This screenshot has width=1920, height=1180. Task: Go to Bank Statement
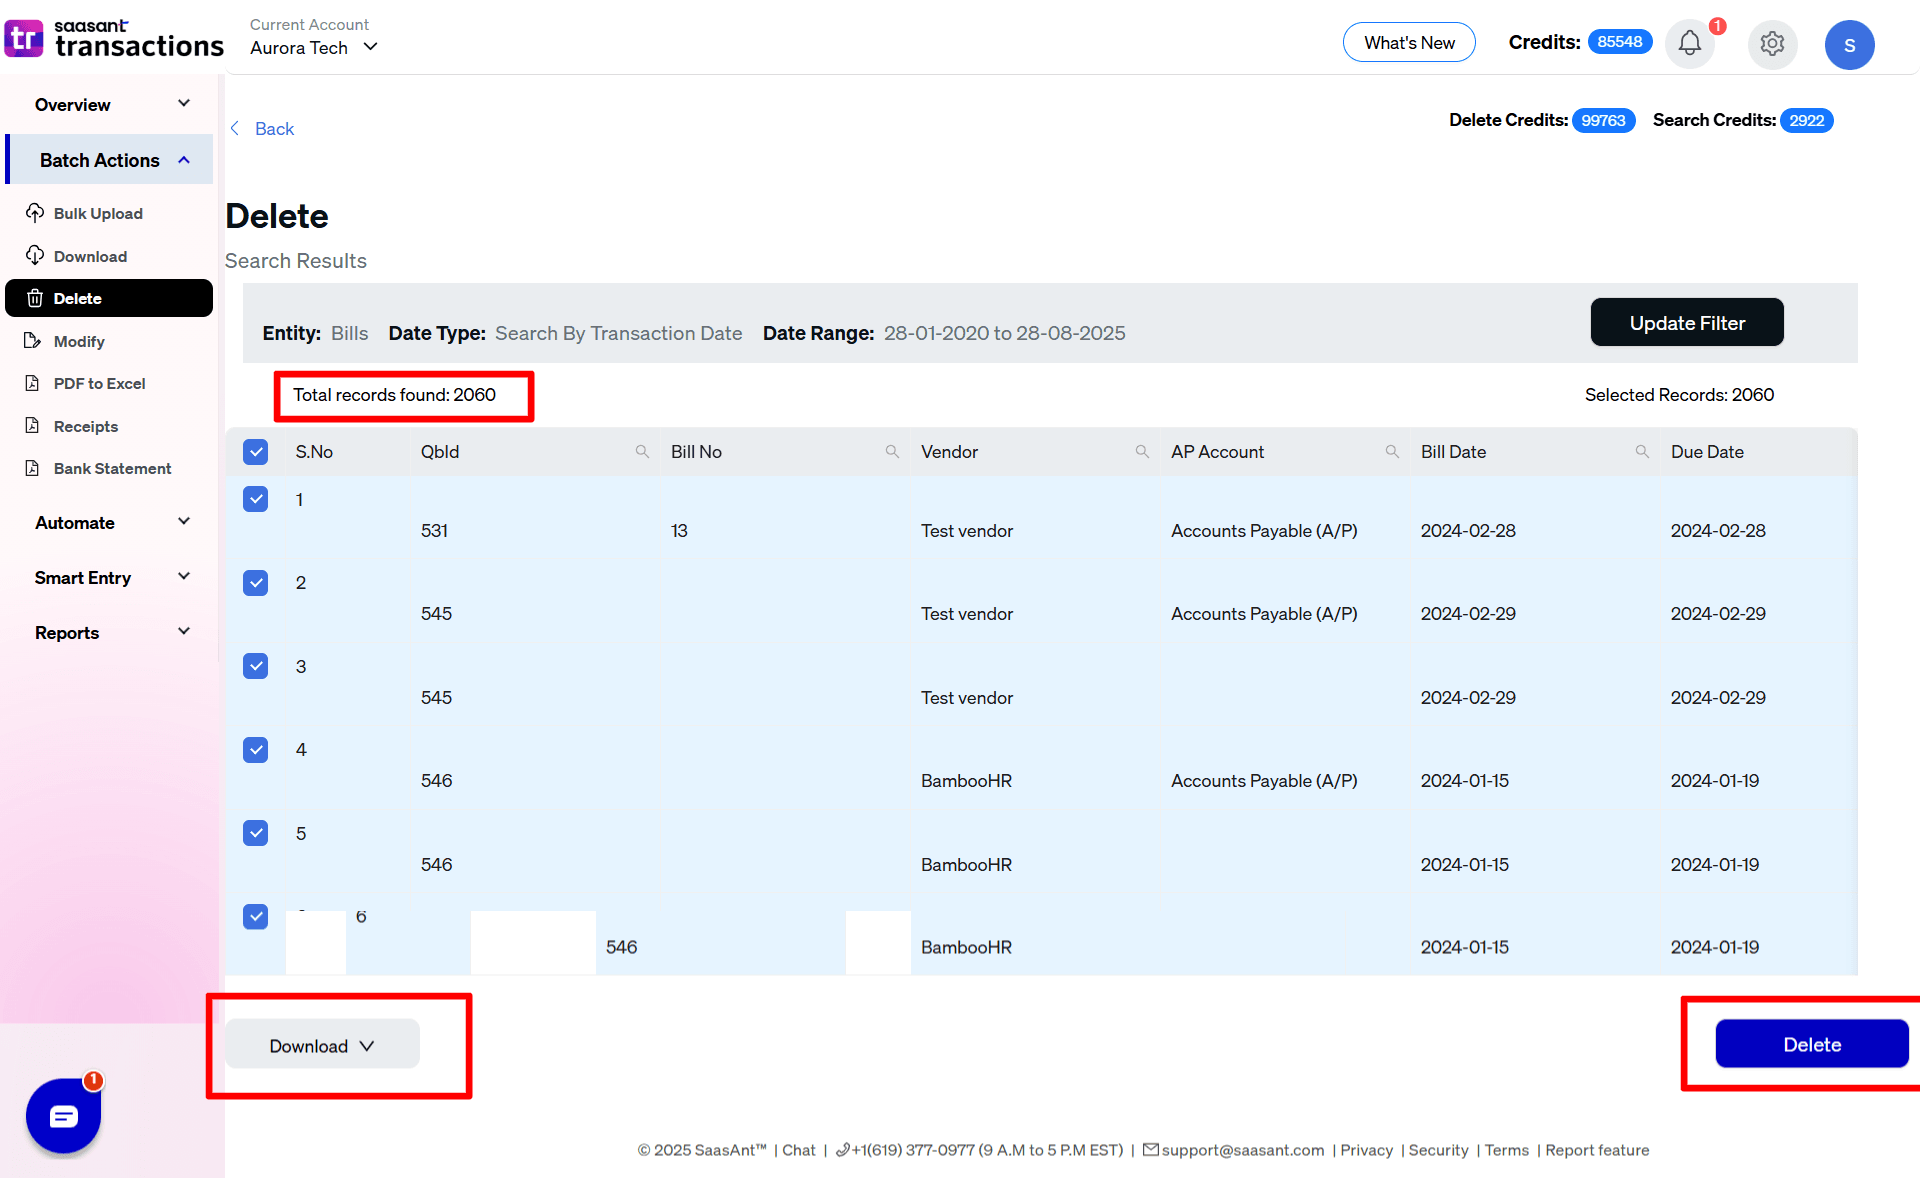(x=112, y=468)
